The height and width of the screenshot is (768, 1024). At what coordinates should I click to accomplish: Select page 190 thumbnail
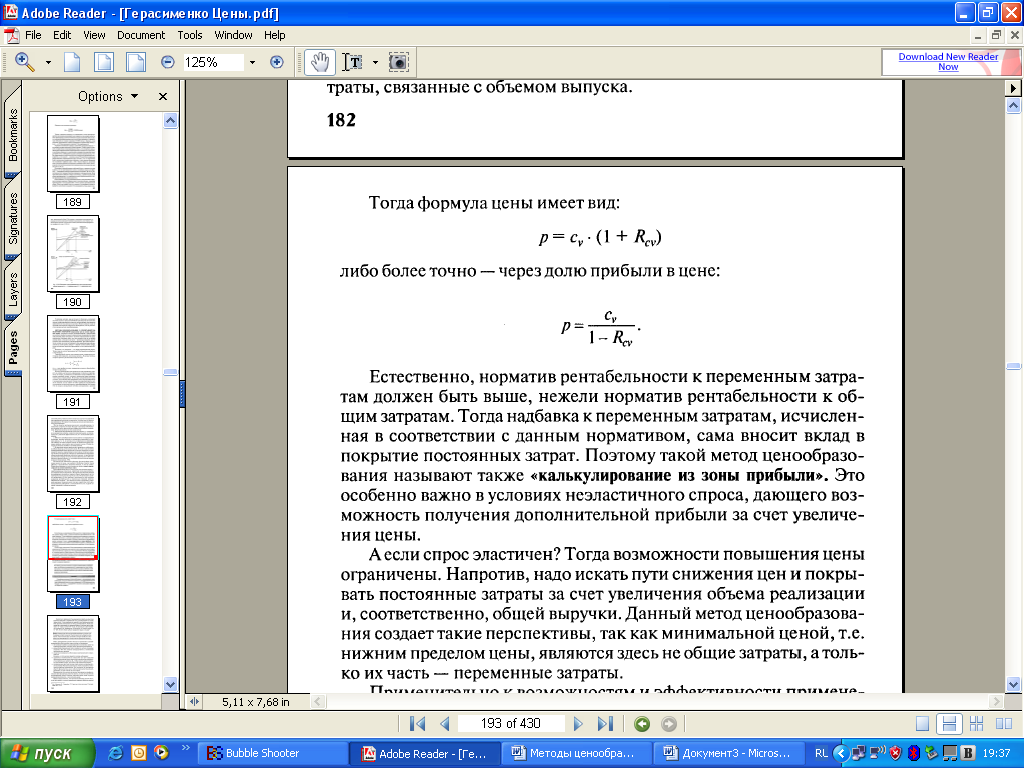tap(73, 253)
